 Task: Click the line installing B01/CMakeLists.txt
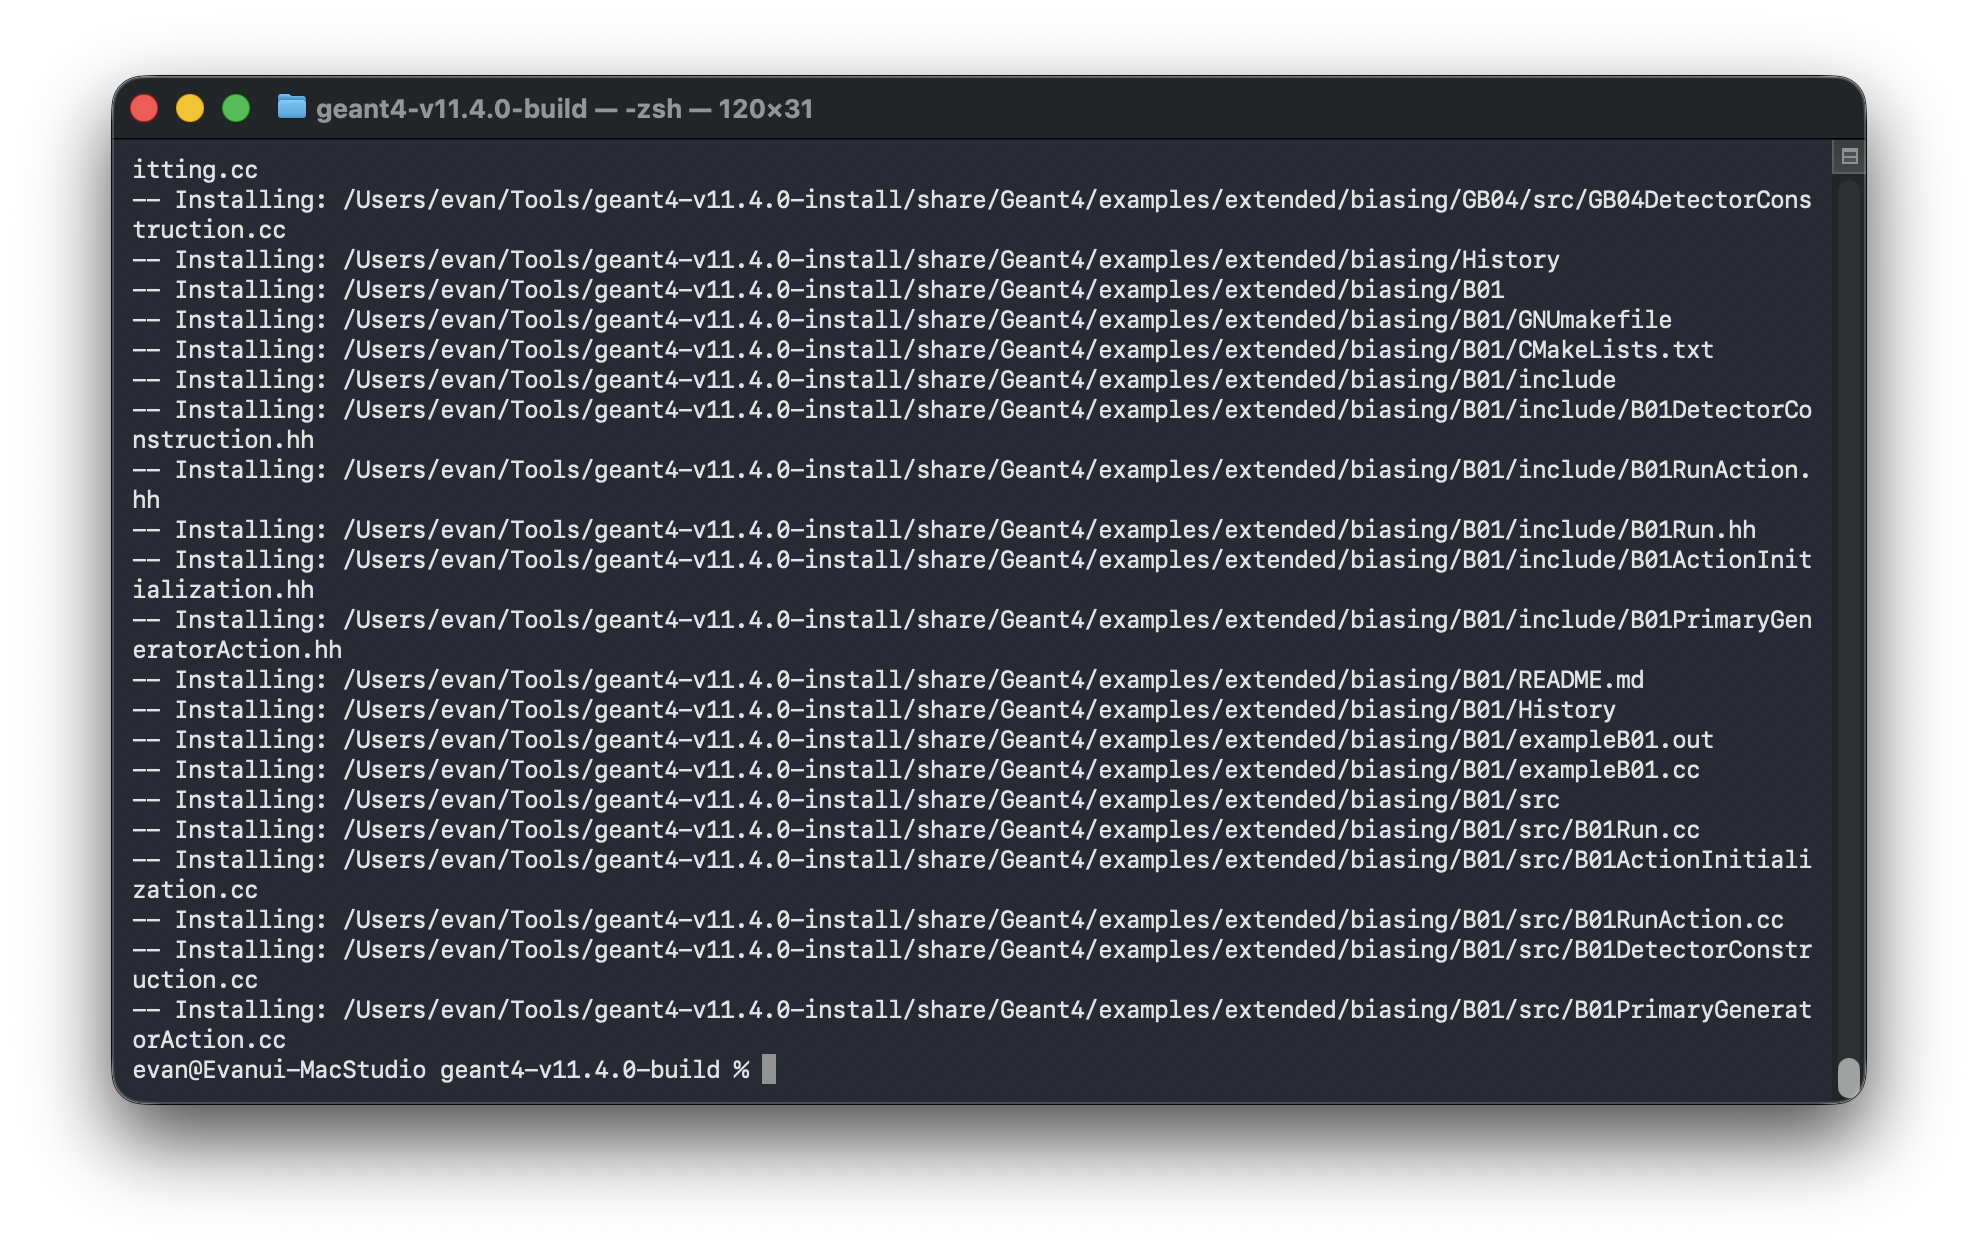point(920,349)
